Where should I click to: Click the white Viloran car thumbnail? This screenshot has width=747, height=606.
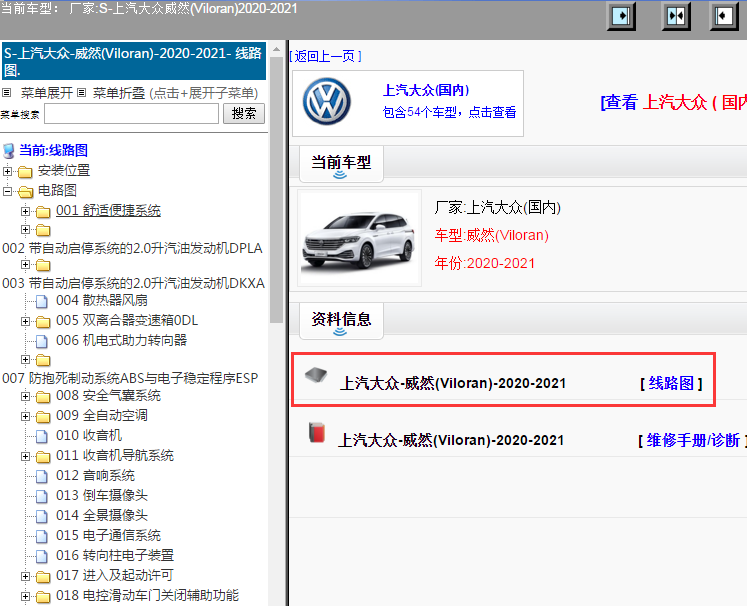pos(359,238)
